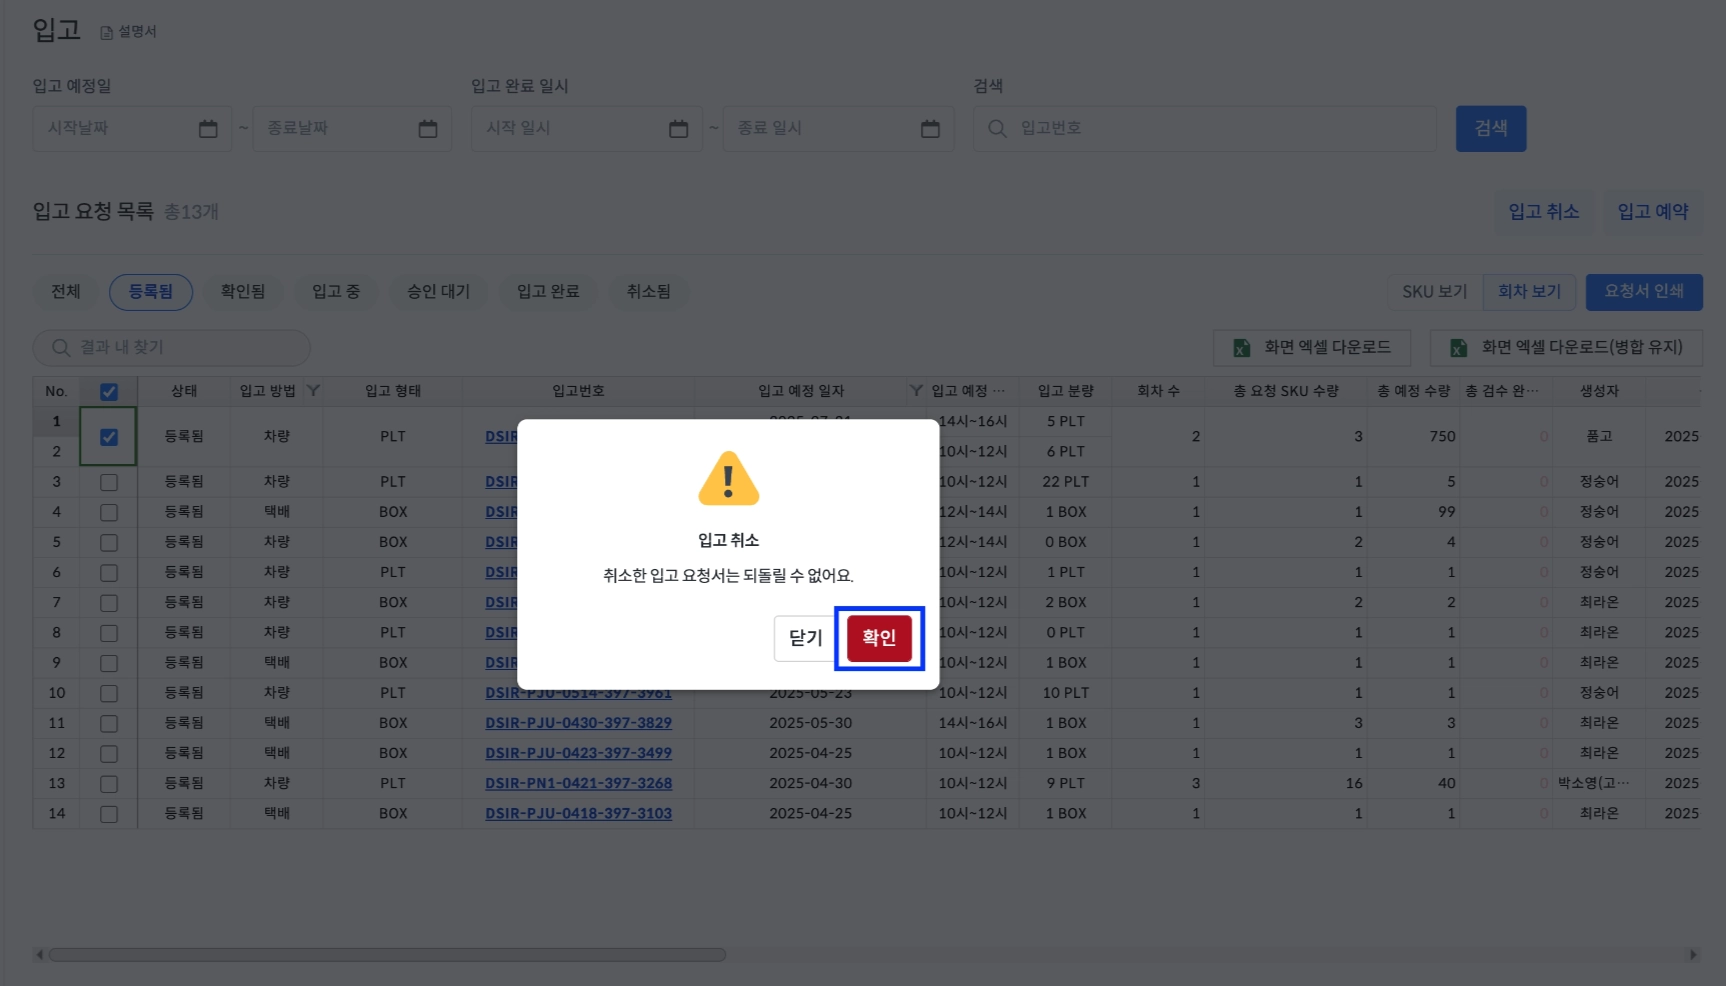
Task: Click the 상태 column header
Action: pos(184,391)
